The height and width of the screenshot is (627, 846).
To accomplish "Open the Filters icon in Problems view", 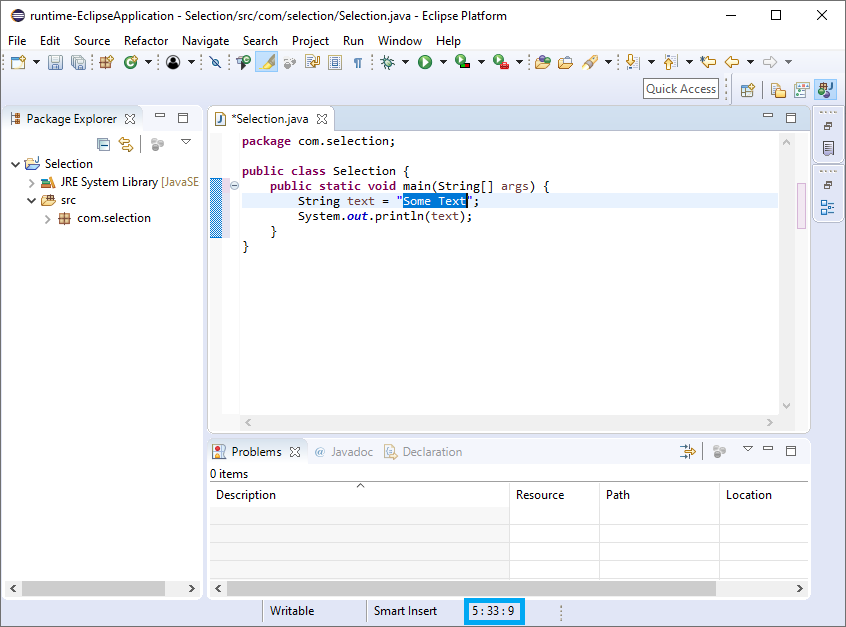I will tap(688, 451).
